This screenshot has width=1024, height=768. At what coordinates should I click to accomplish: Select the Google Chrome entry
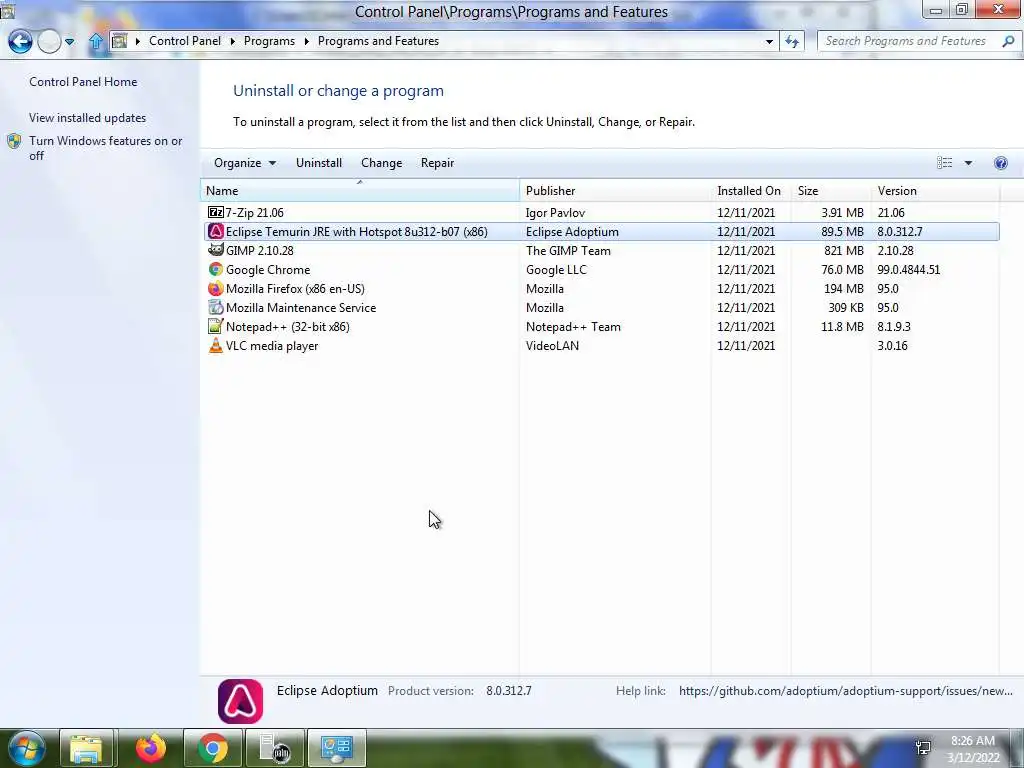[x=600, y=269]
